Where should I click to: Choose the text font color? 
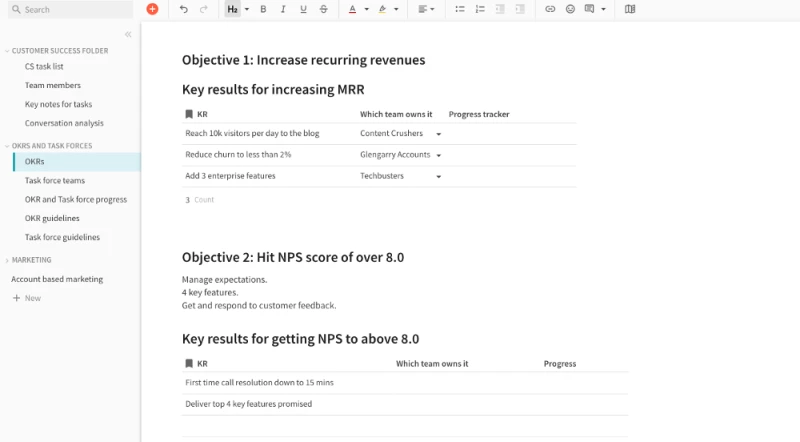(352, 9)
